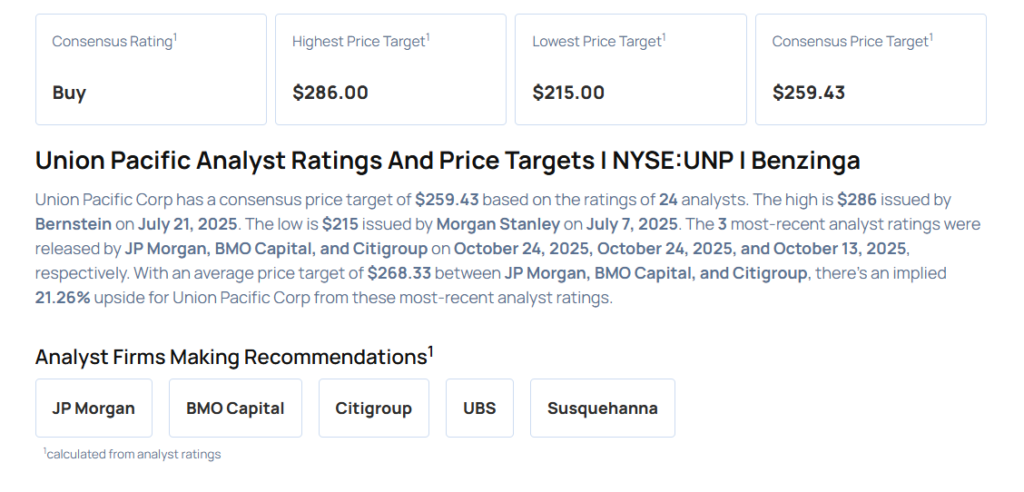Select the BMO Capital firm button
This screenshot has width=1024, height=492.
coord(235,408)
